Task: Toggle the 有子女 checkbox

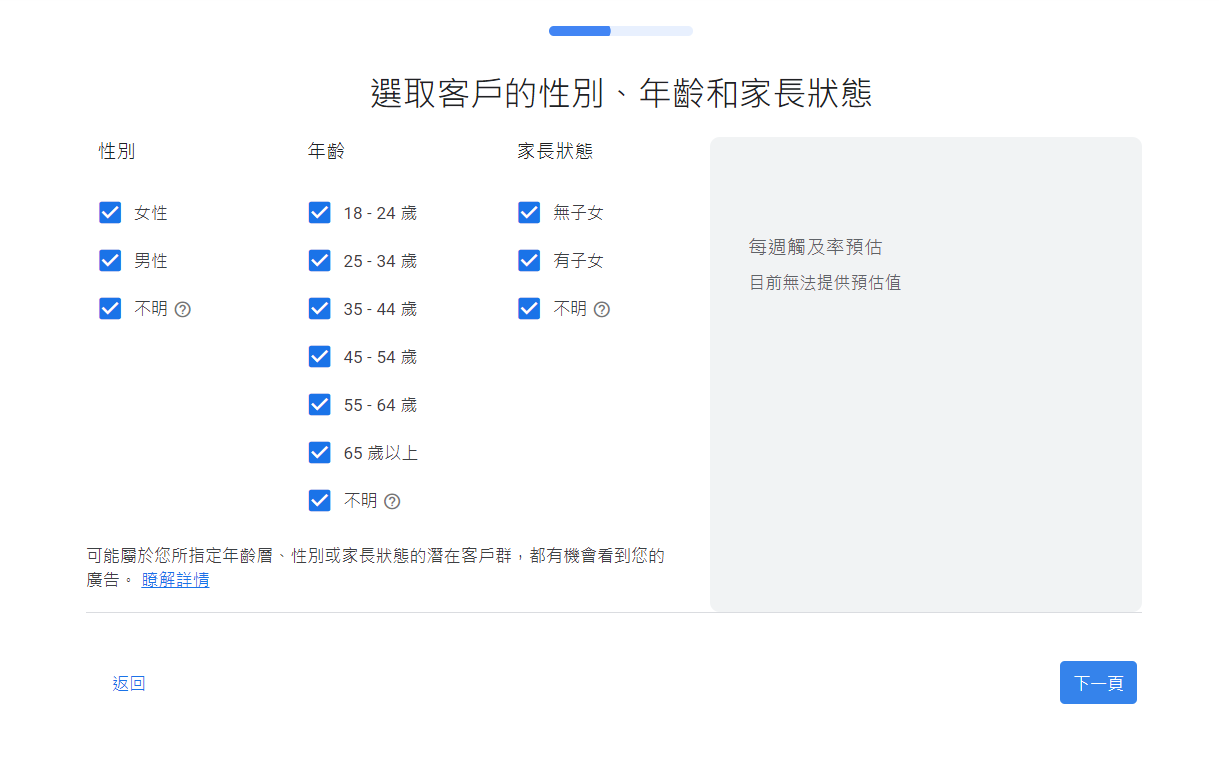Action: tap(529, 261)
